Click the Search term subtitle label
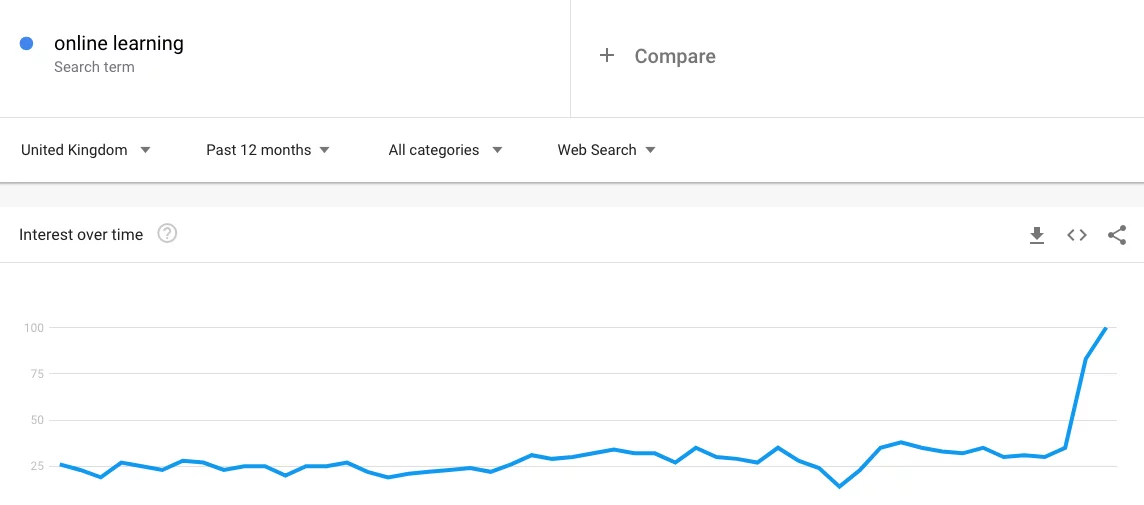1144x505 pixels. click(94, 67)
